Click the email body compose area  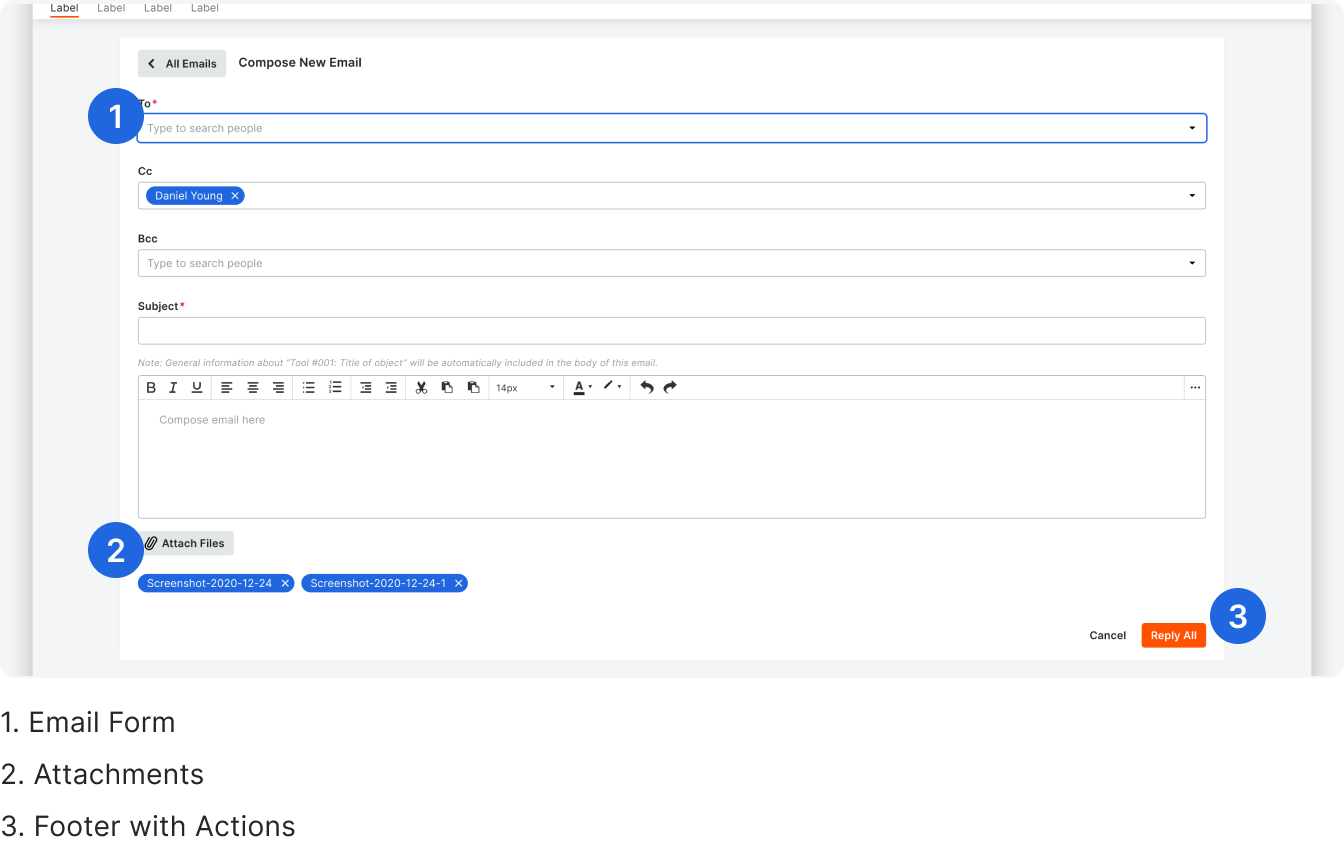click(x=672, y=459)
